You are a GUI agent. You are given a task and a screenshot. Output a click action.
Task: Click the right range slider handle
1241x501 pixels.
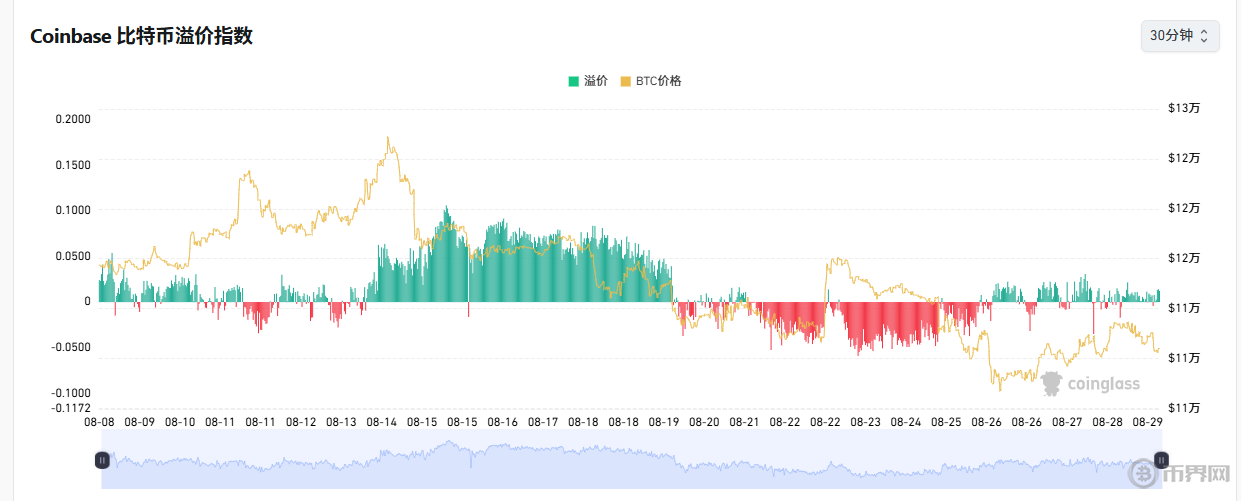[x=1161, y=460]
